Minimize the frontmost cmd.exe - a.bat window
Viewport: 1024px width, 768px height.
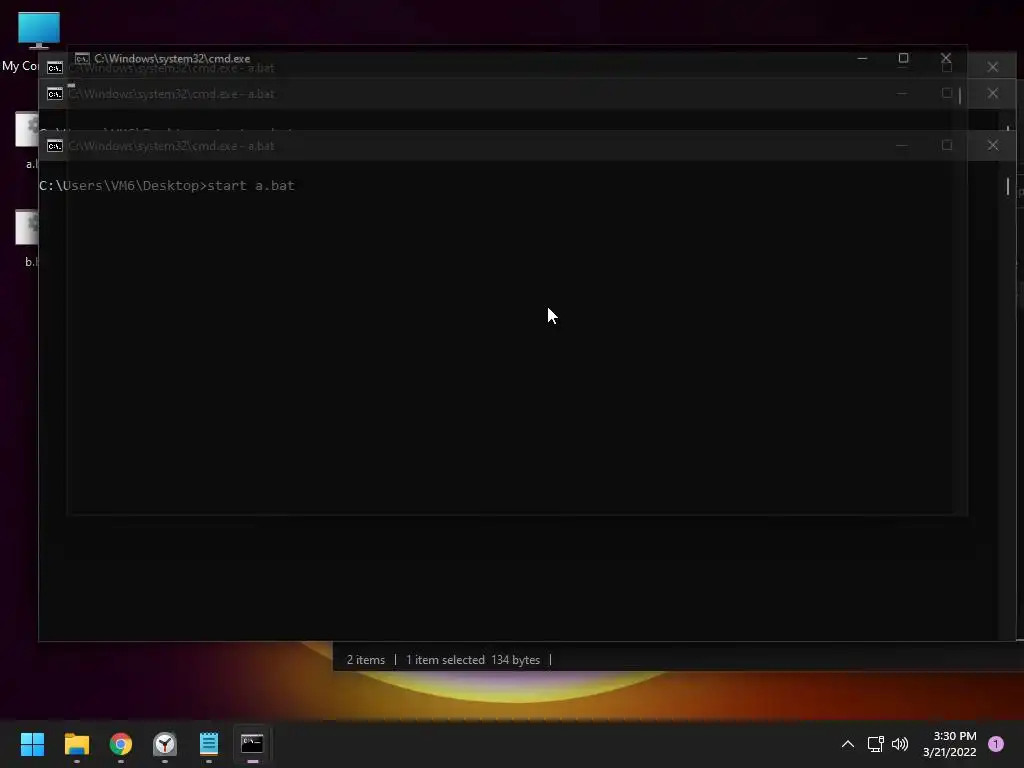coord(902,145)
